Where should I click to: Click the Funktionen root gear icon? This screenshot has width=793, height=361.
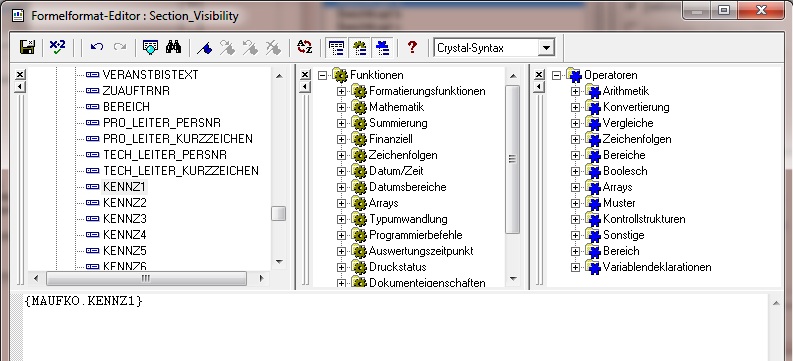point(340,75)
